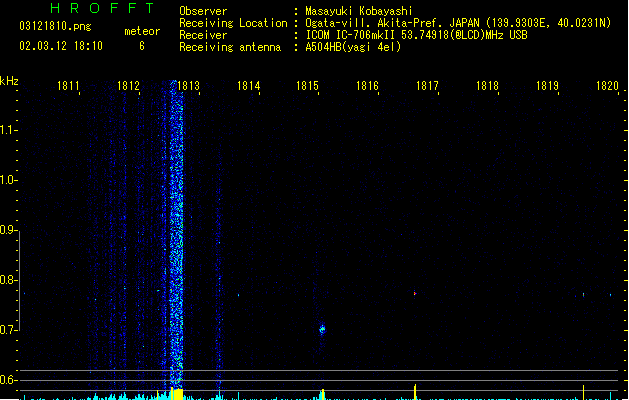Click the 1815 time axis label
The width and height of the screenshot is (629, 400).
[307, 86]
